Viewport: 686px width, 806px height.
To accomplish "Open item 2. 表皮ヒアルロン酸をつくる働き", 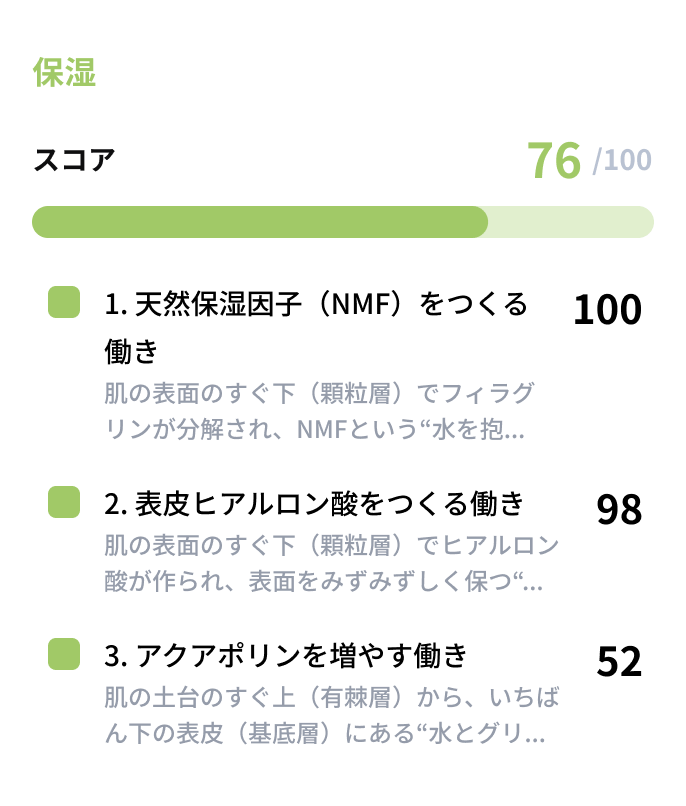I will 314,504.
